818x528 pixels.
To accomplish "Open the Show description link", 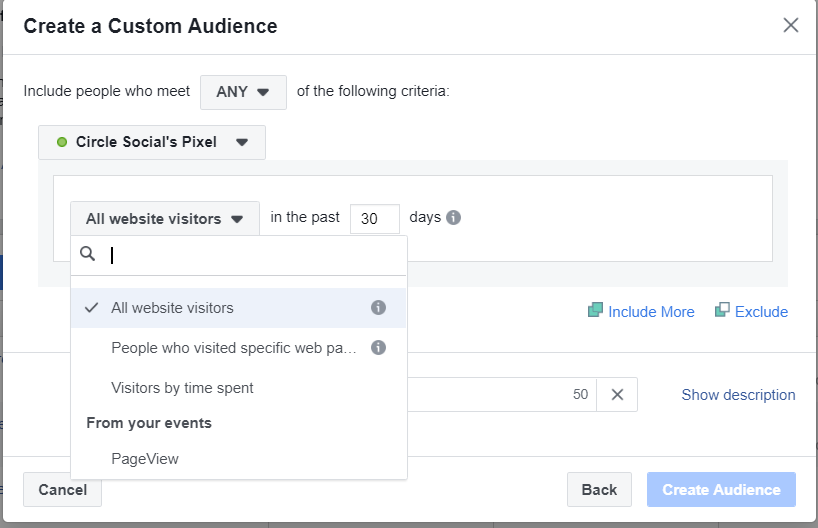I will 738,395.
